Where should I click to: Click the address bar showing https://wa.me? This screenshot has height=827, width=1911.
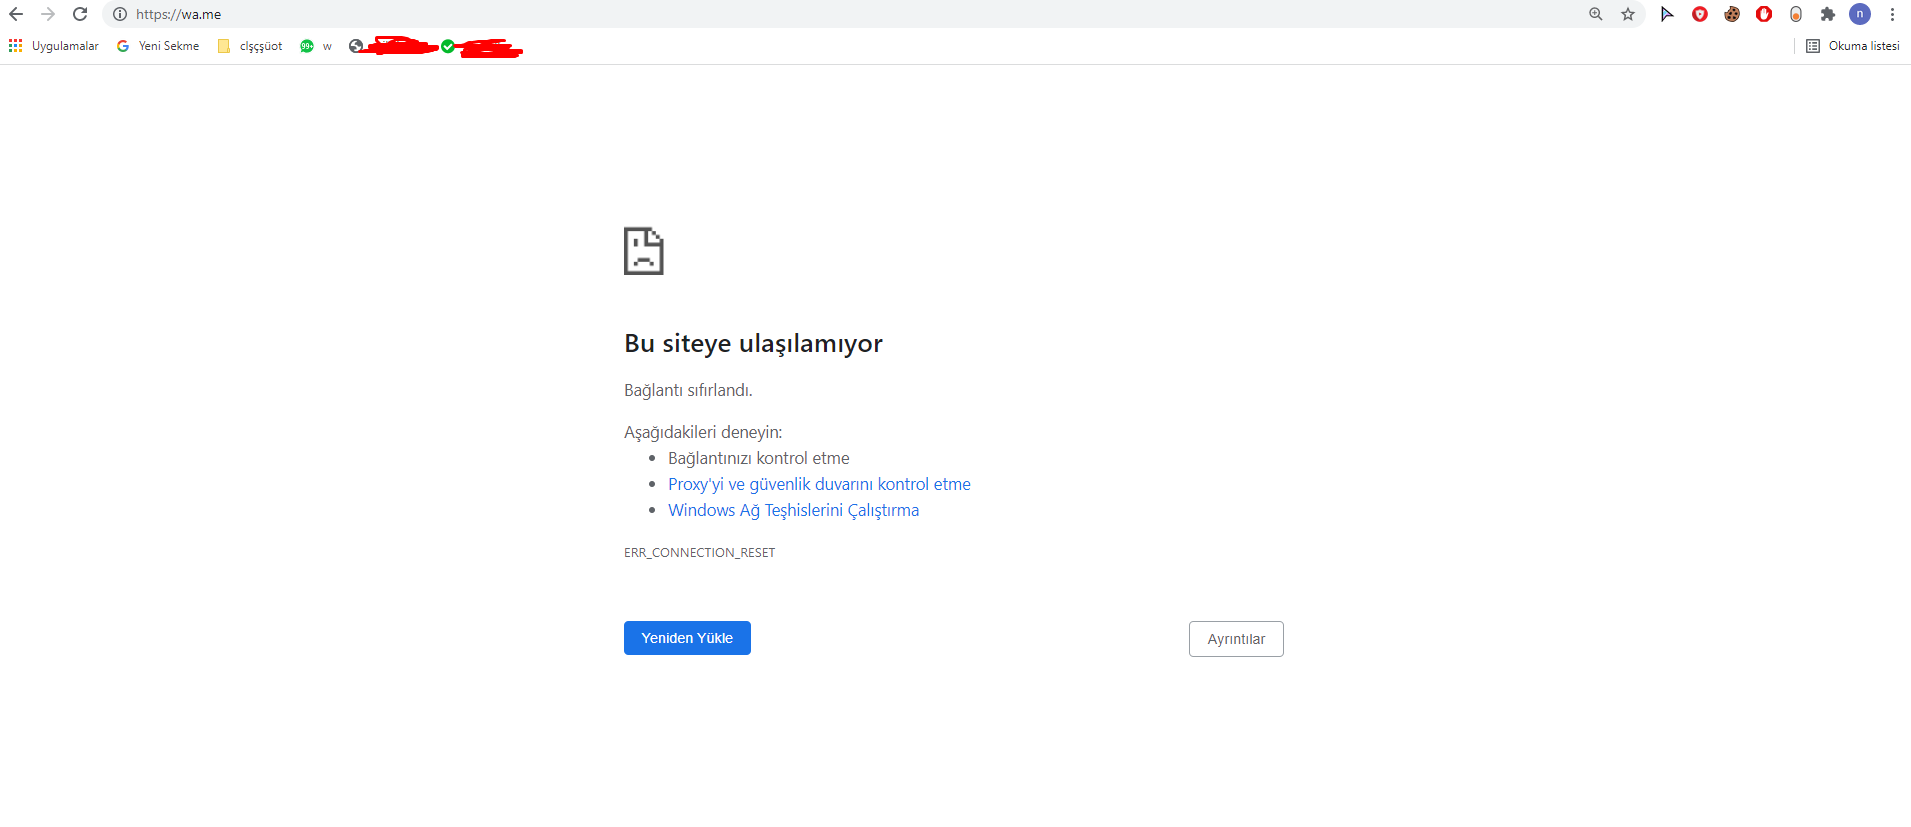pyautogui.click(x=800, y=14)
